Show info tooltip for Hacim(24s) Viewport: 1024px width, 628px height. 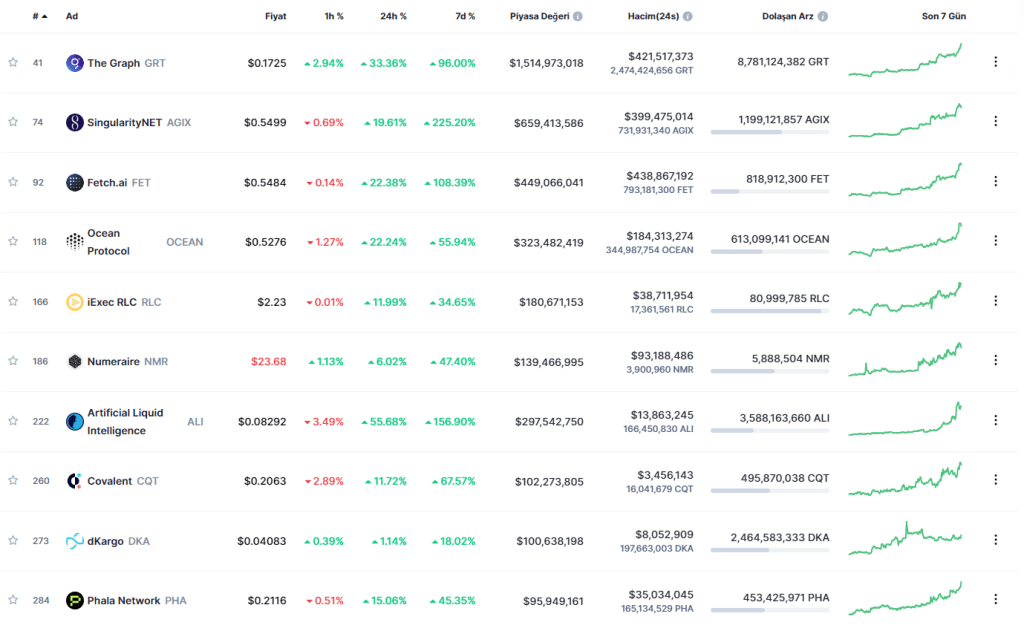[x=688, y=16]
